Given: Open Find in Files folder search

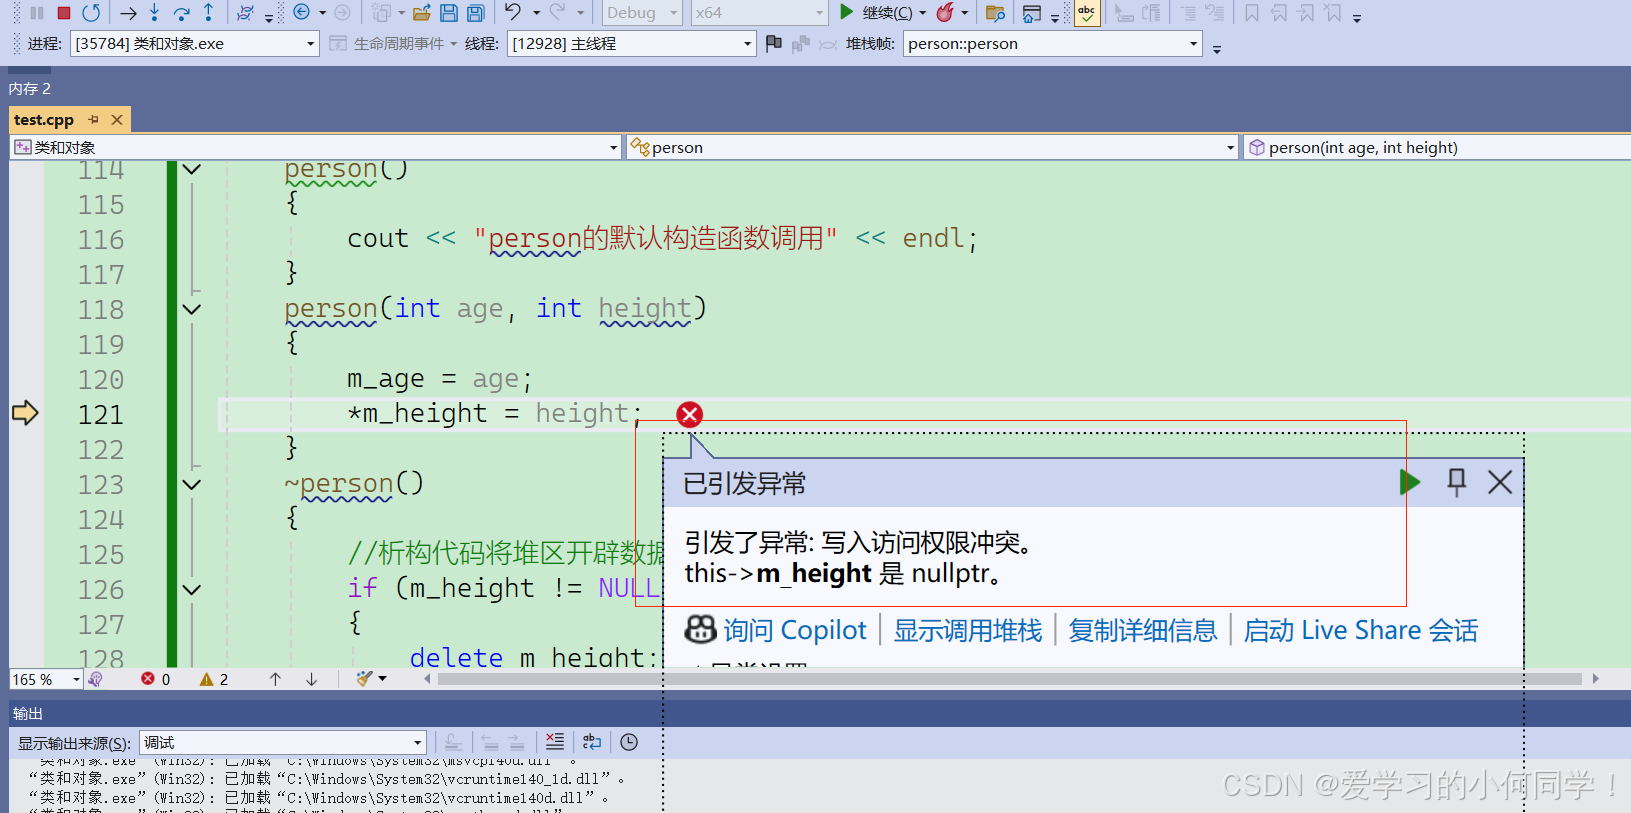Looking at the screenshot, I should coord(995,13).
